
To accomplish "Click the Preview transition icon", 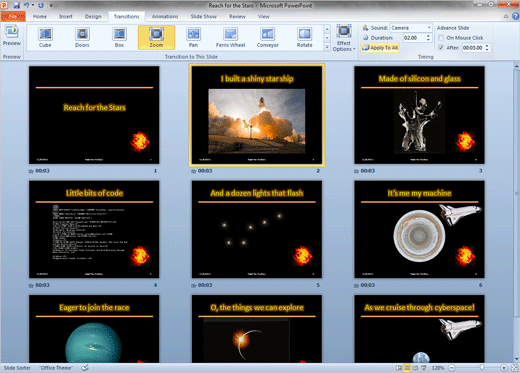I will (12, 35).
